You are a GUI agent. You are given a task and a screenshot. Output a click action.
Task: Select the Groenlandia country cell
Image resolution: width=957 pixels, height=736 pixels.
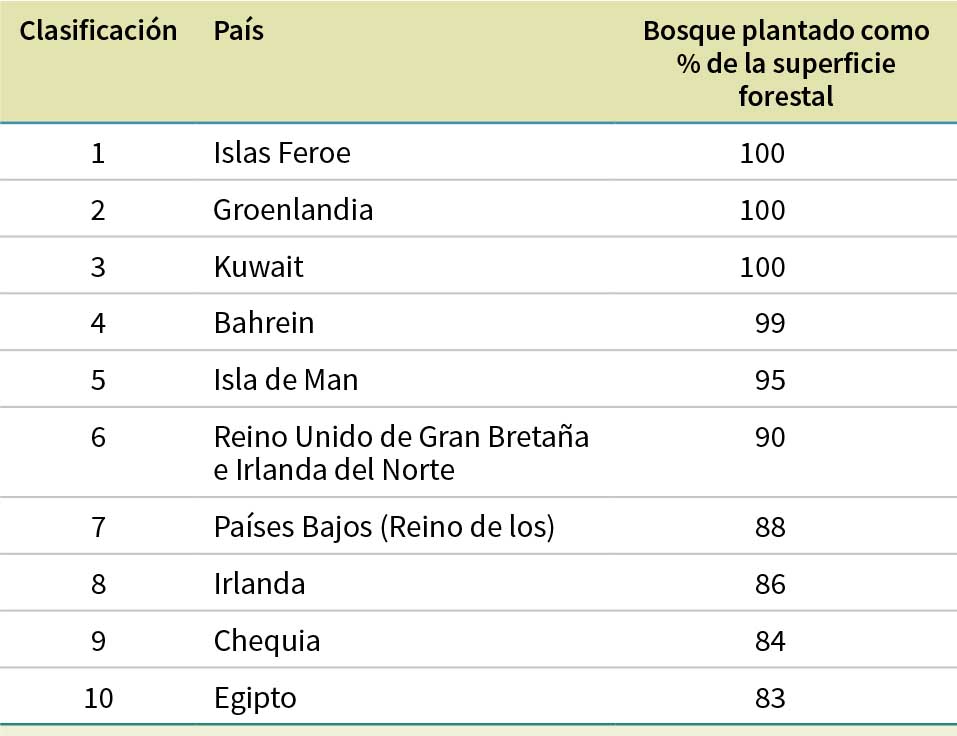(x=293, y=210)
